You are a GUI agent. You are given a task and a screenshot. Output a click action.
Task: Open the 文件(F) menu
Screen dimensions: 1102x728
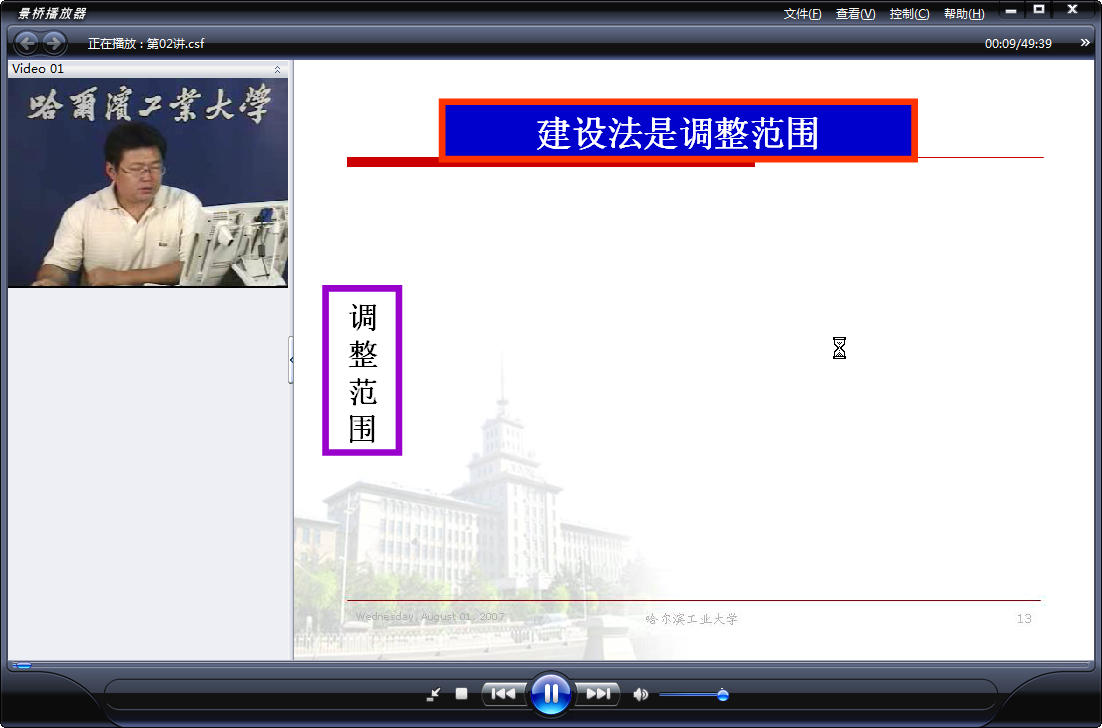(802, 14)
